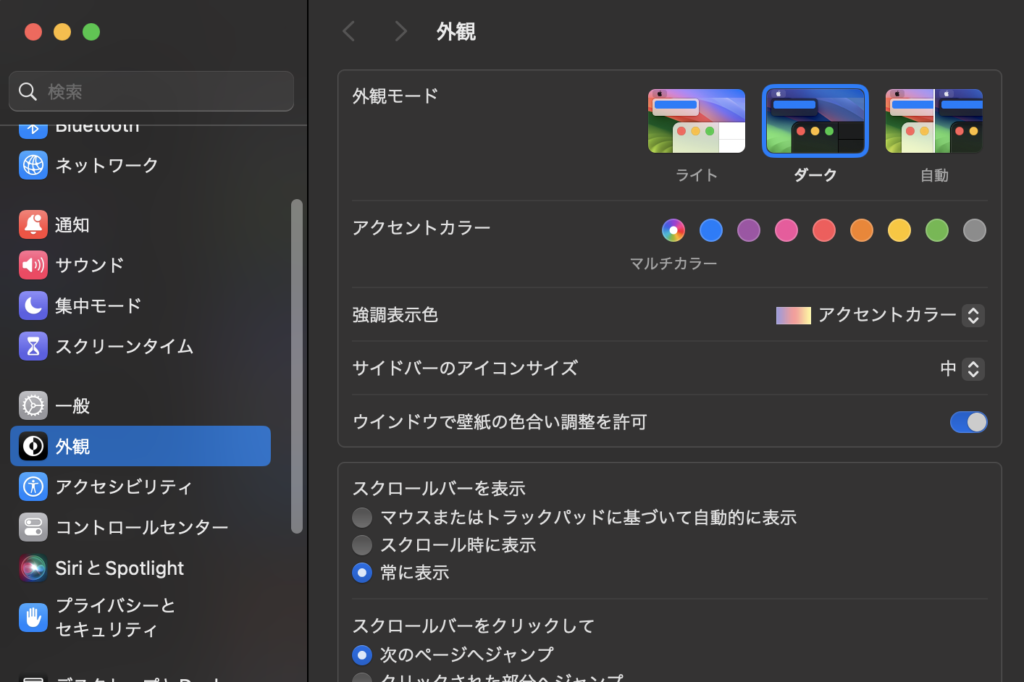Viewport: 1024px width, 682px height.
Task: Select the 自動 appearance thumbnail
Action: coord(934,121)
